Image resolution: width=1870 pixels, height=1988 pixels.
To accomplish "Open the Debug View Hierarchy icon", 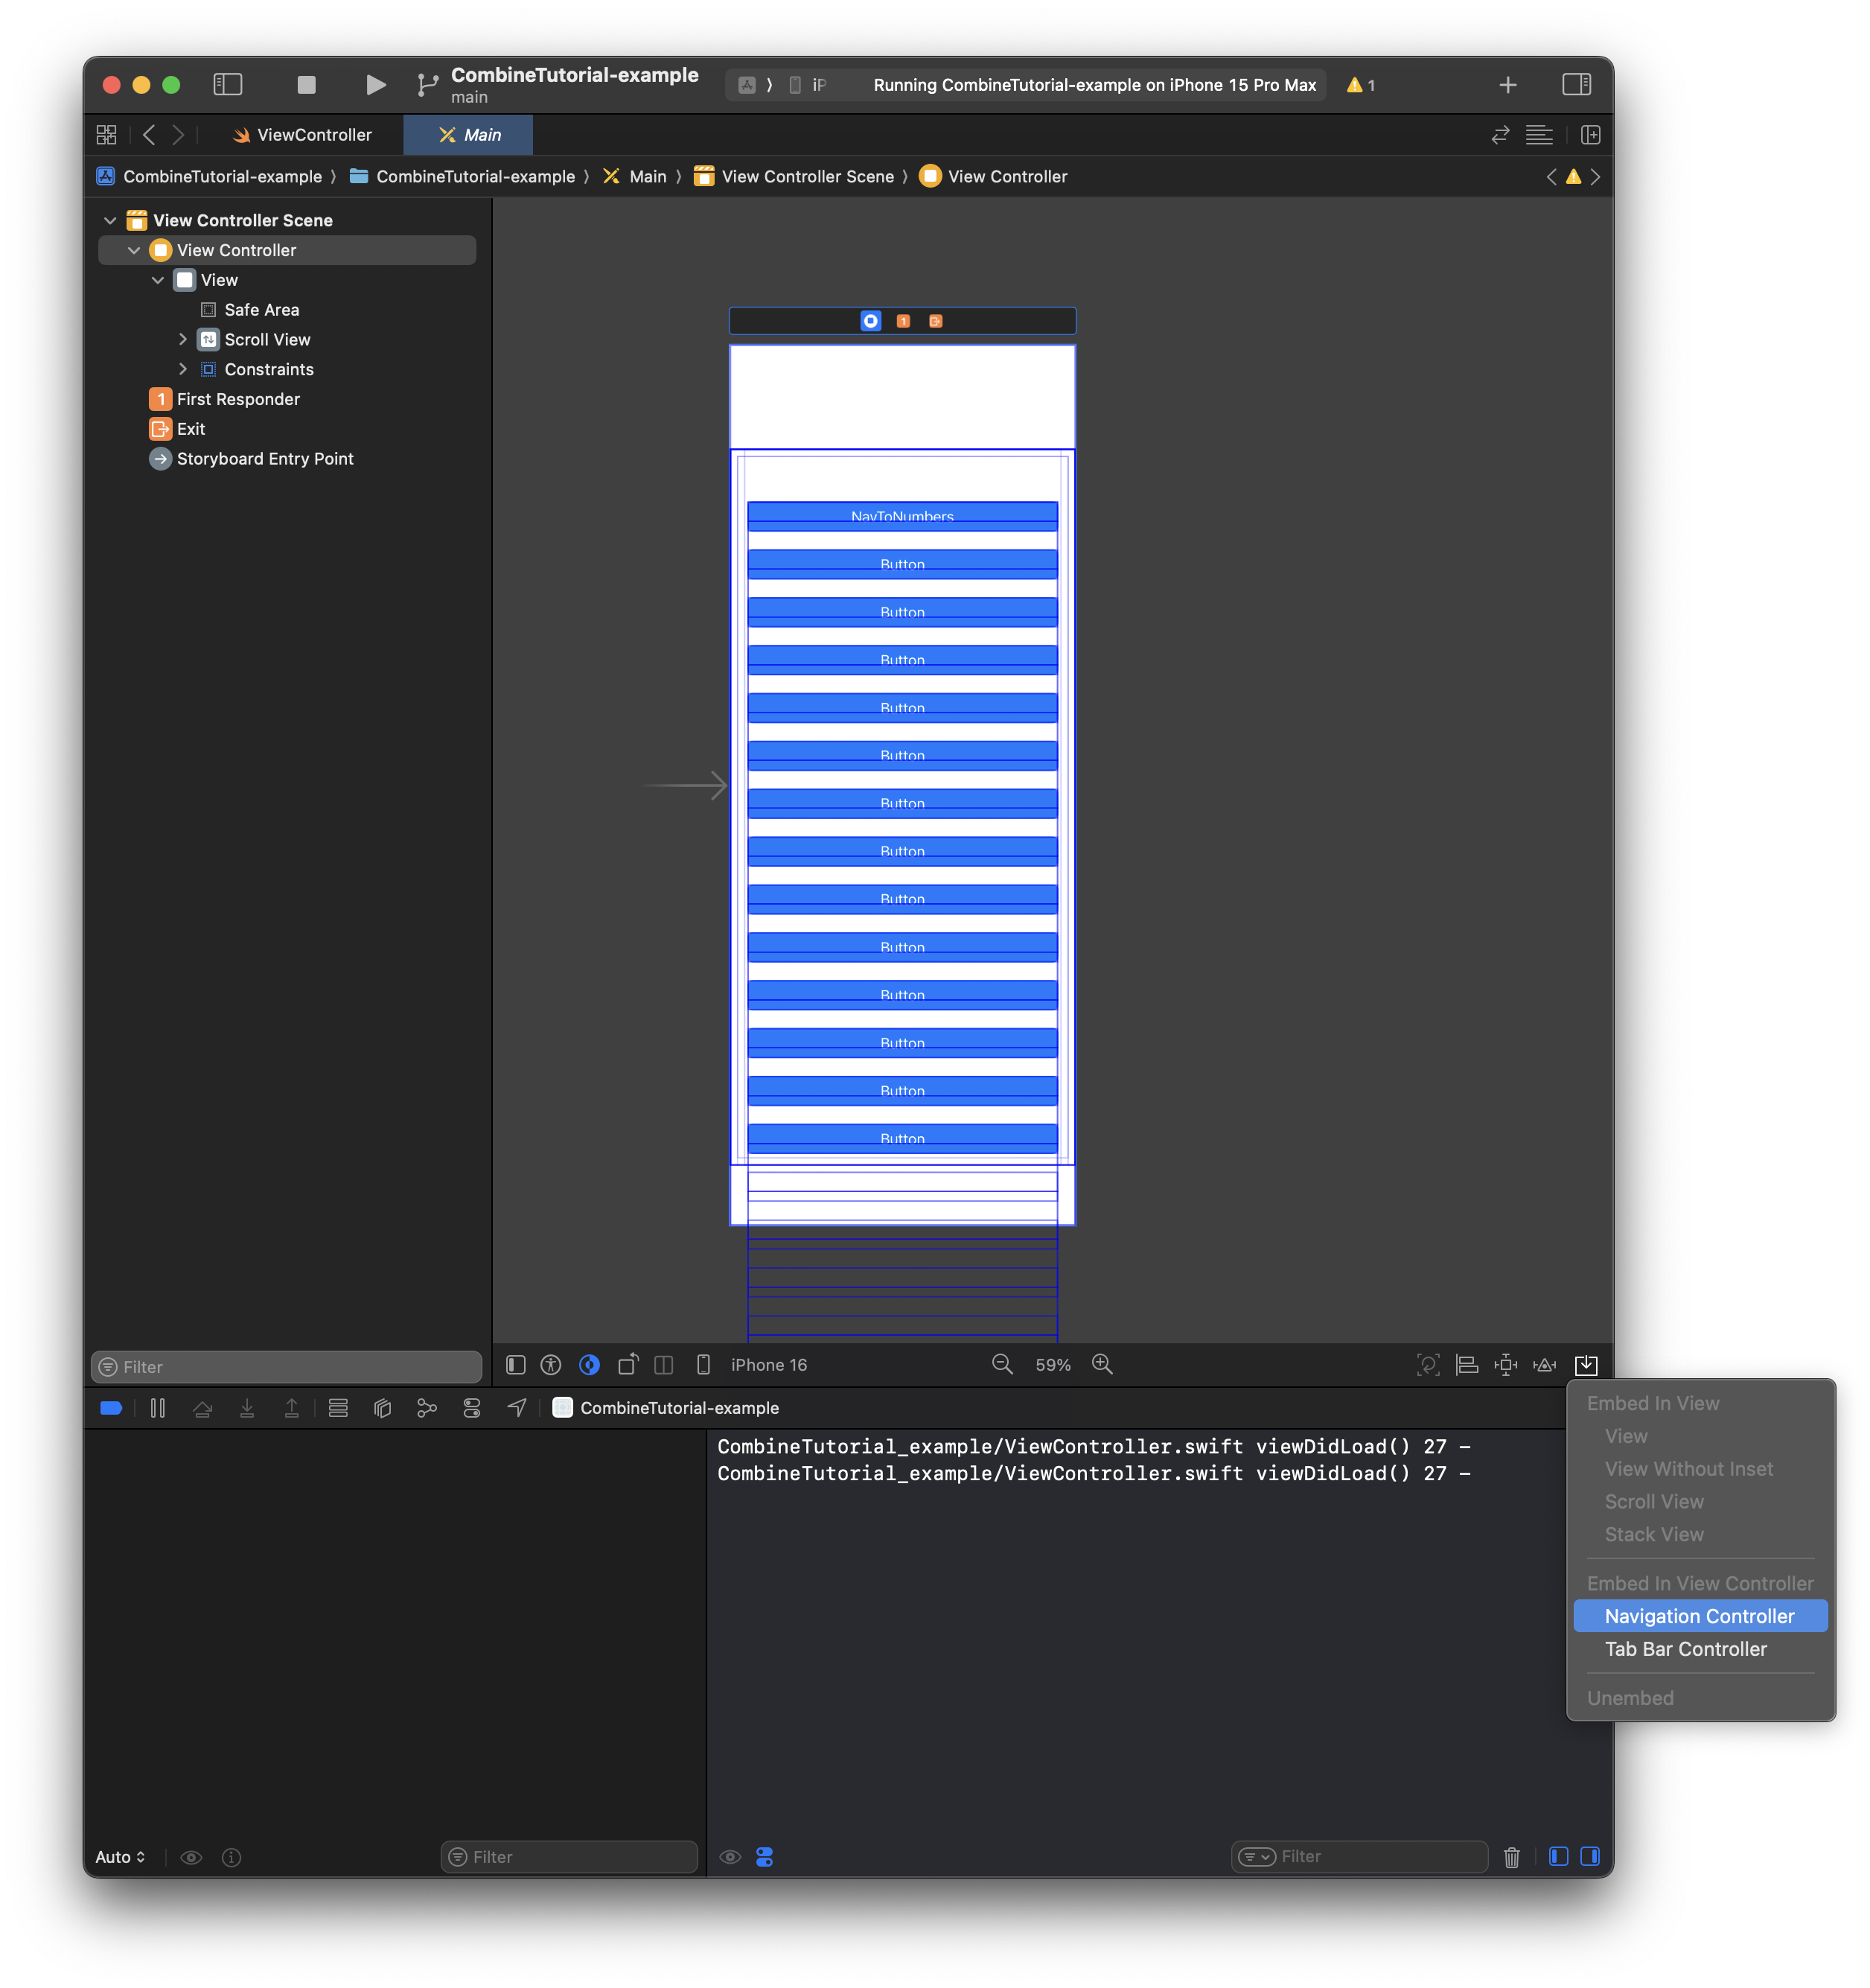I will click(383, 1408).
